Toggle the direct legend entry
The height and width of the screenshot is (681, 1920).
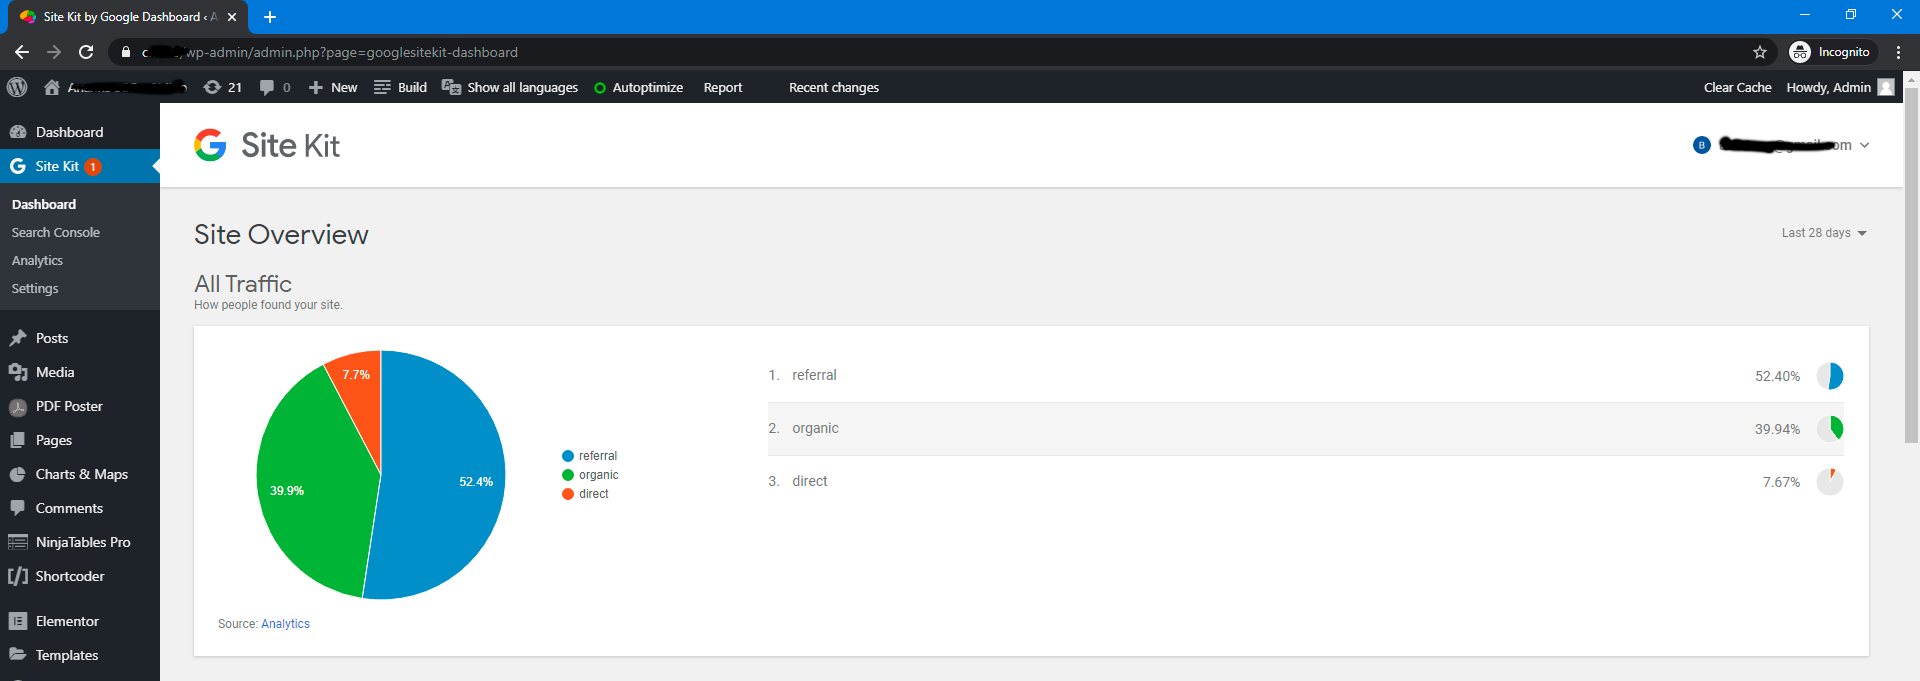click(586, 494)
